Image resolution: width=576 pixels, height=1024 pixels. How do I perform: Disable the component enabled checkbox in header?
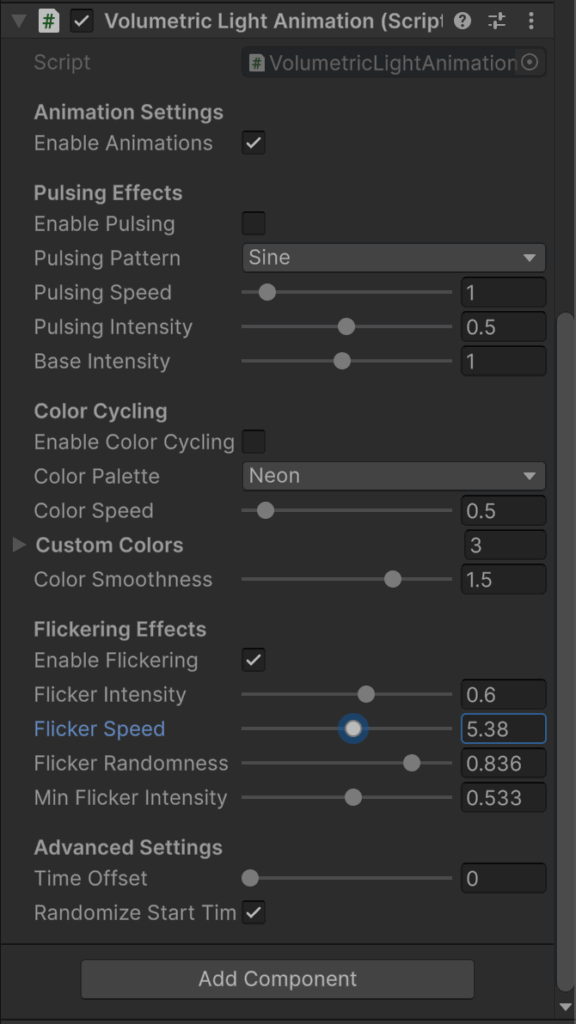click(x=82, y=21)
